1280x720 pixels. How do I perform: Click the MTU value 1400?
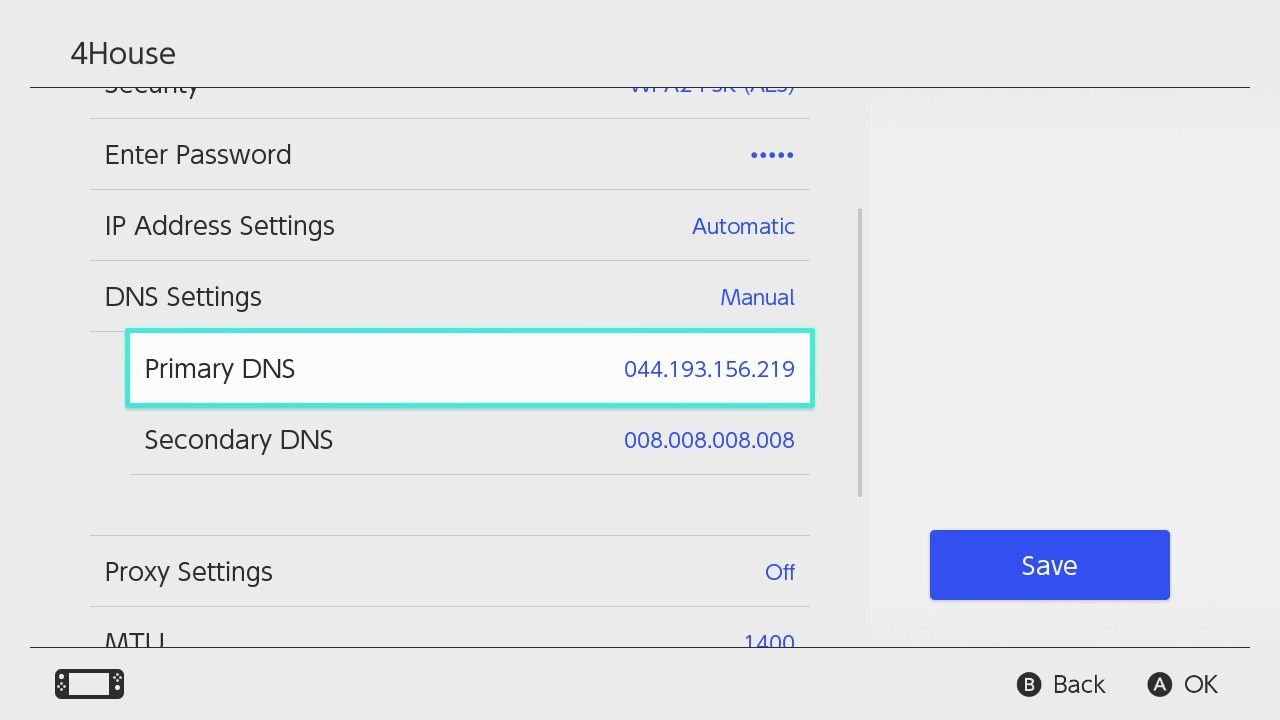[x=769, y=641]
